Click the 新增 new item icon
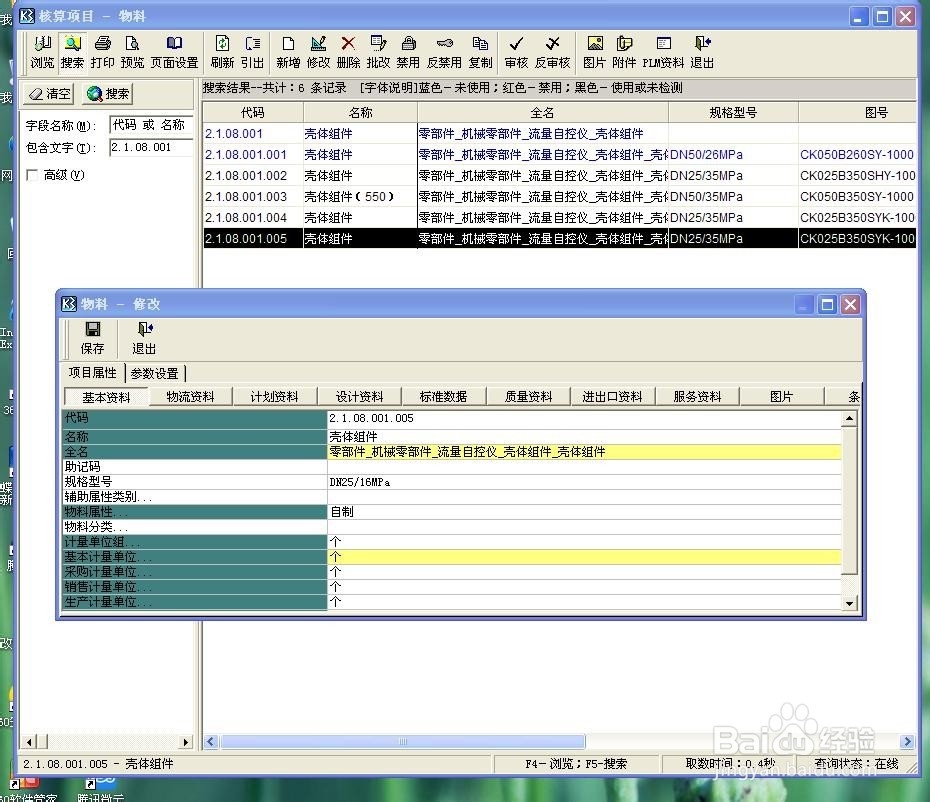This screenshot has height=802, width=930. [x=288, y=52]
